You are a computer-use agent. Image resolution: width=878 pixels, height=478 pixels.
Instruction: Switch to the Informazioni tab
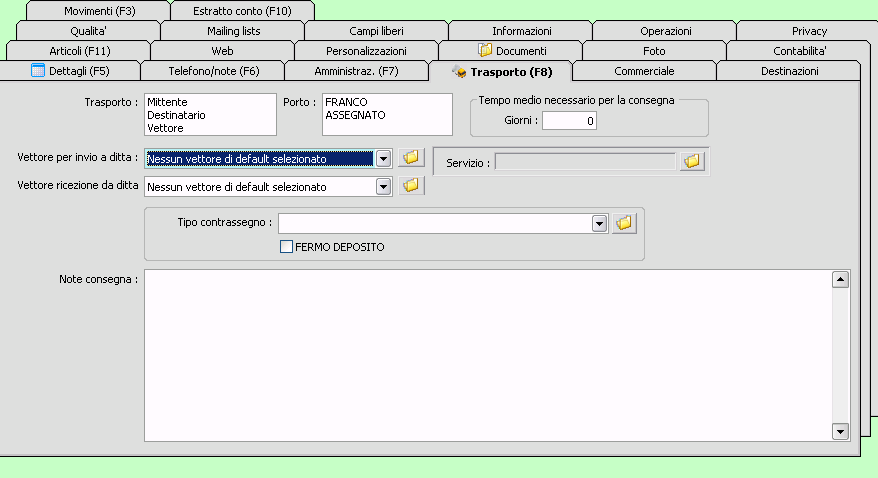tap(521, 31)
